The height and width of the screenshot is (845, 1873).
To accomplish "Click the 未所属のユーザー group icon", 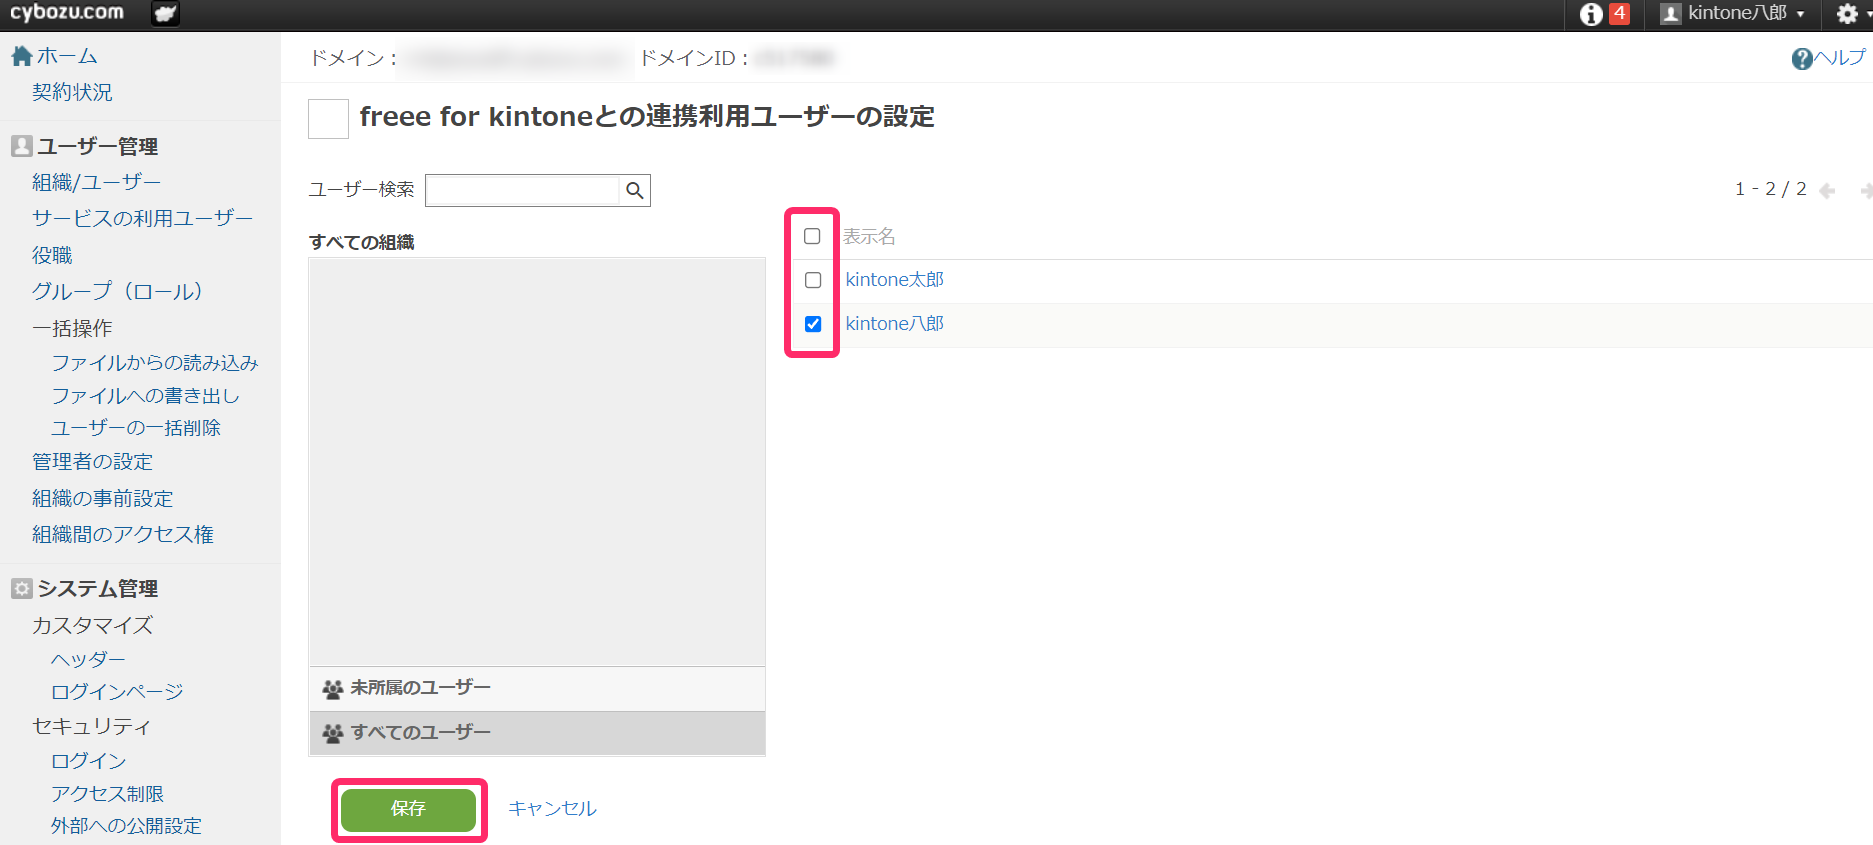I will click(332, 689).
